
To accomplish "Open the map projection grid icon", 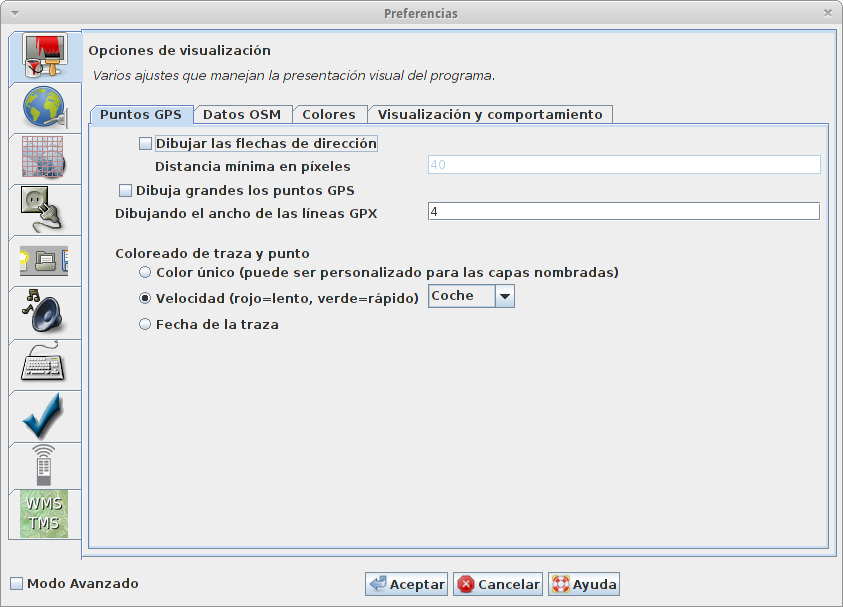I will pyautogui.click(x=44, y=158).
